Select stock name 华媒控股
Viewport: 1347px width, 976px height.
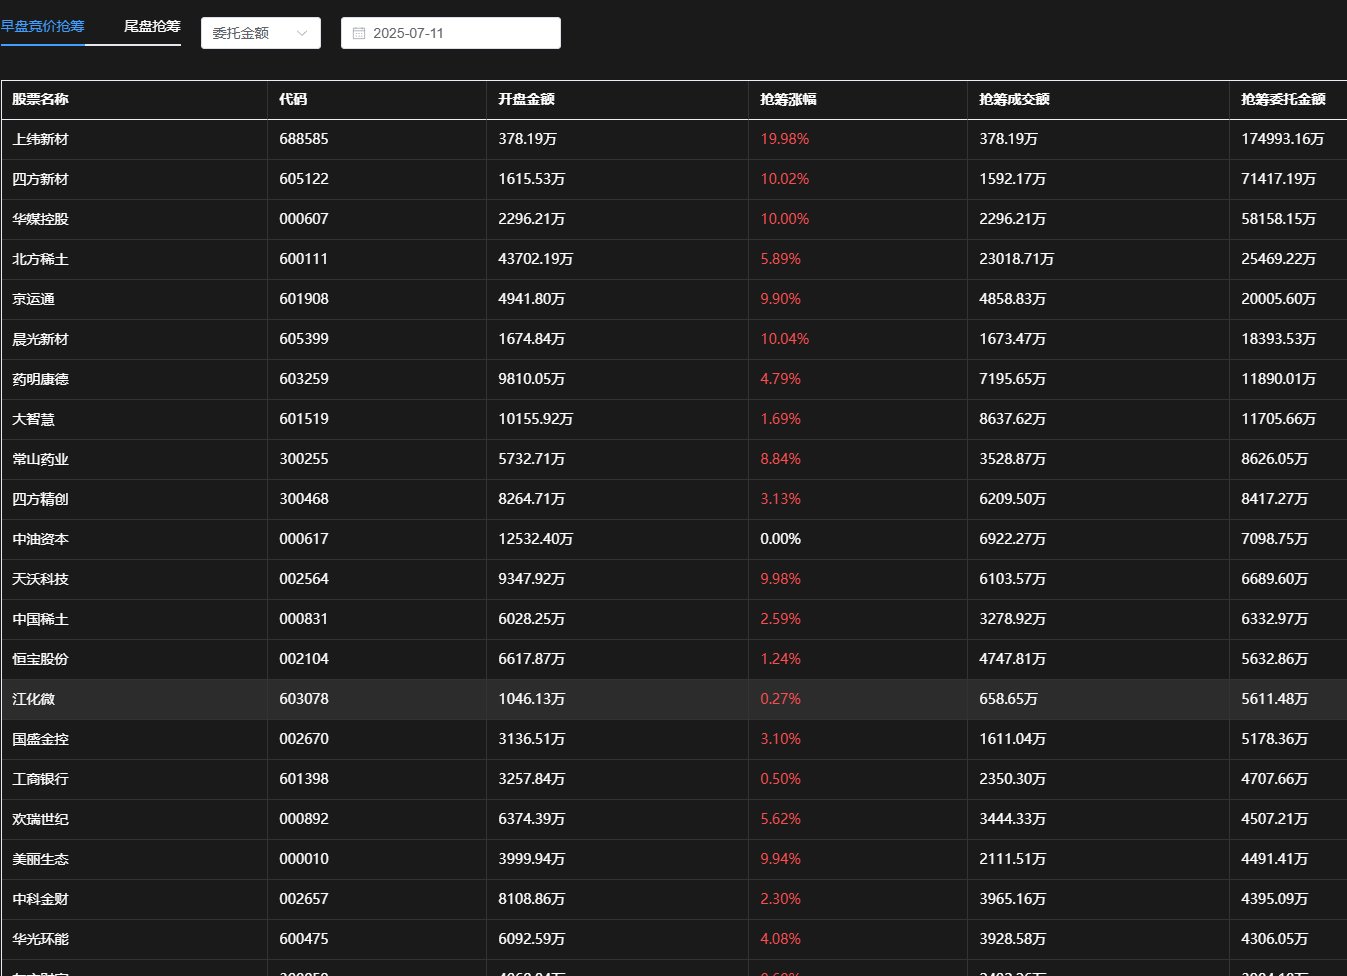[41, 219]
